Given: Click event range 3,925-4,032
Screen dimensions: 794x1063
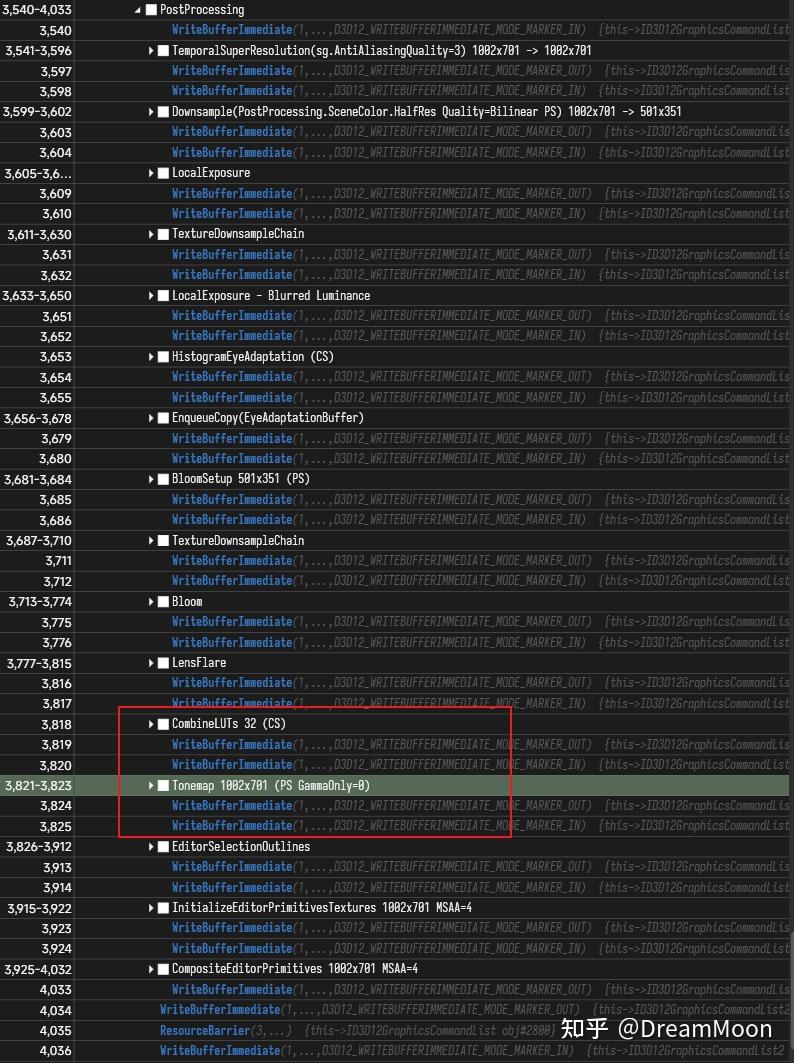Looking at the screenshot, I should (x=38, y=969).
